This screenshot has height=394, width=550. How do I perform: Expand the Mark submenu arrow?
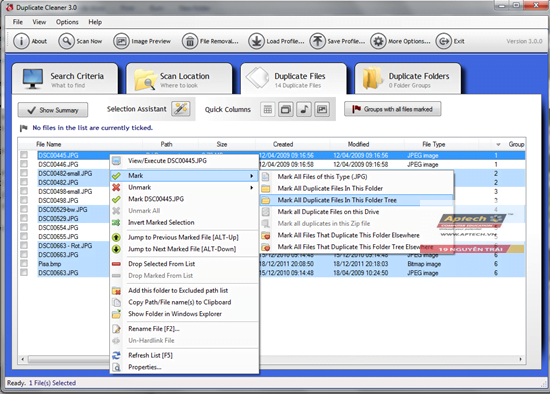251,176
